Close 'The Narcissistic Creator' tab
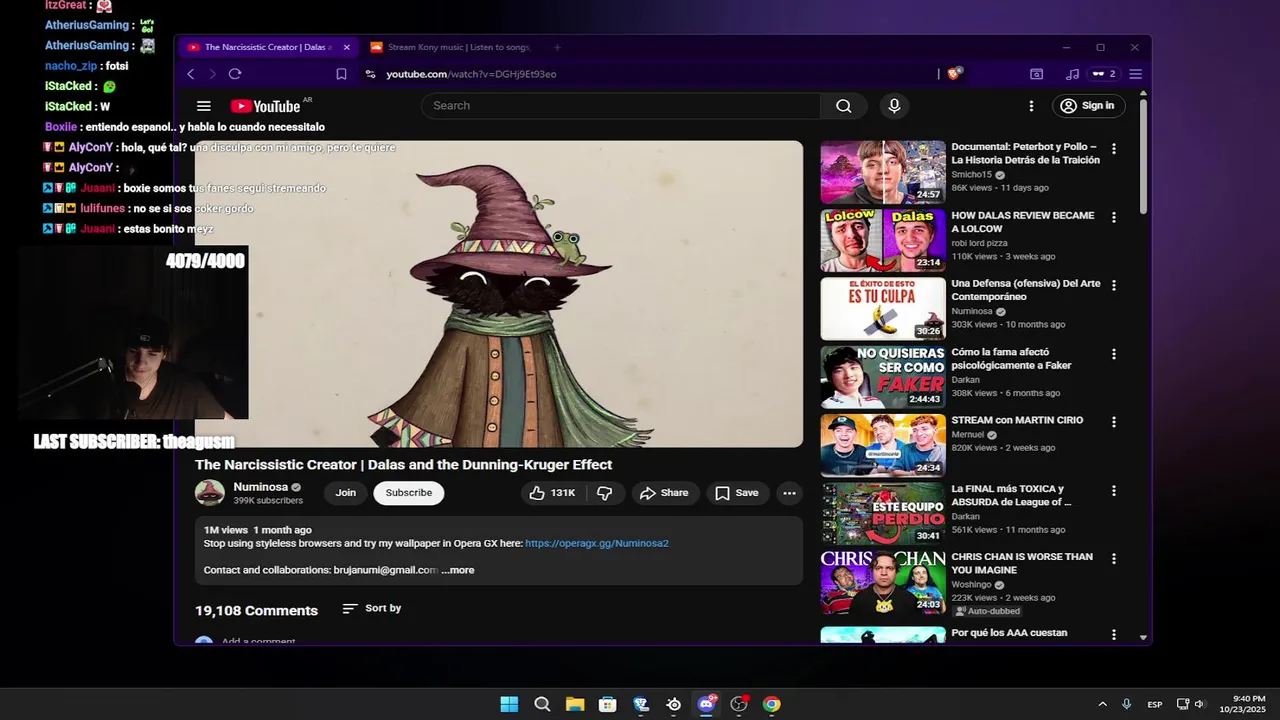1280x720 pixels. [347, 47]
